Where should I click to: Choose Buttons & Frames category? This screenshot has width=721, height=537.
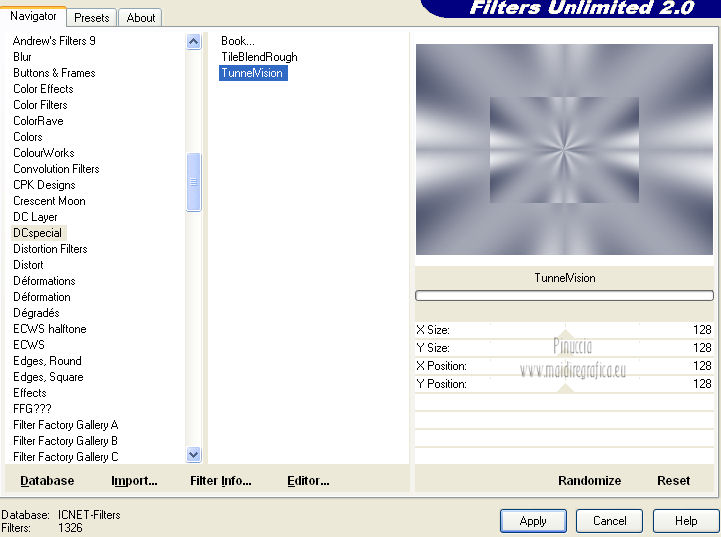pos(54,73)
